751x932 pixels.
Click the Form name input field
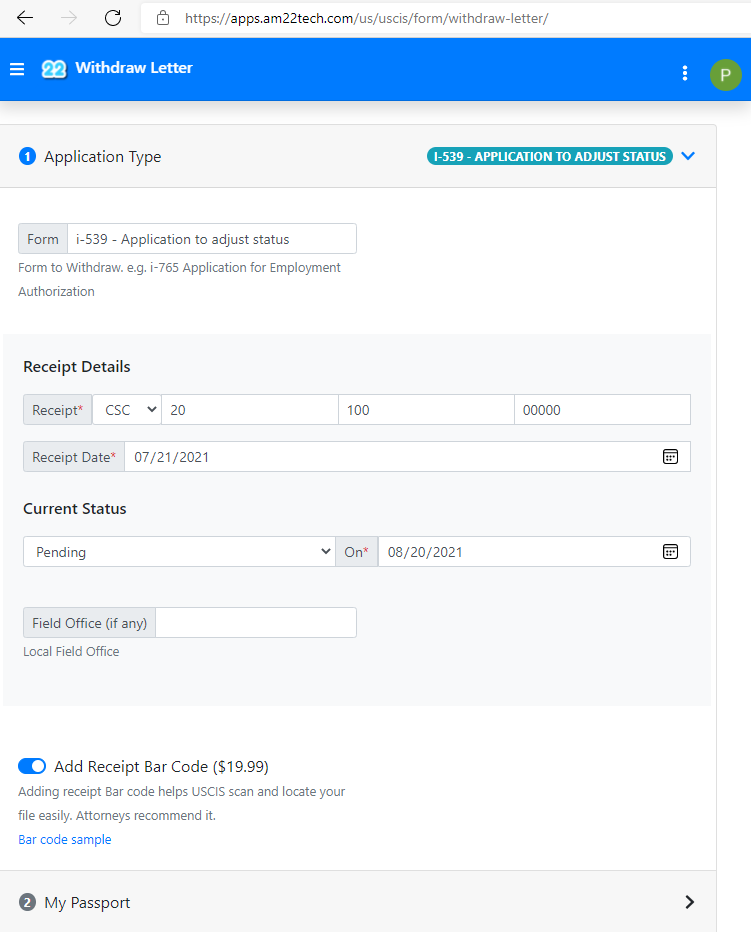point(212,239)
